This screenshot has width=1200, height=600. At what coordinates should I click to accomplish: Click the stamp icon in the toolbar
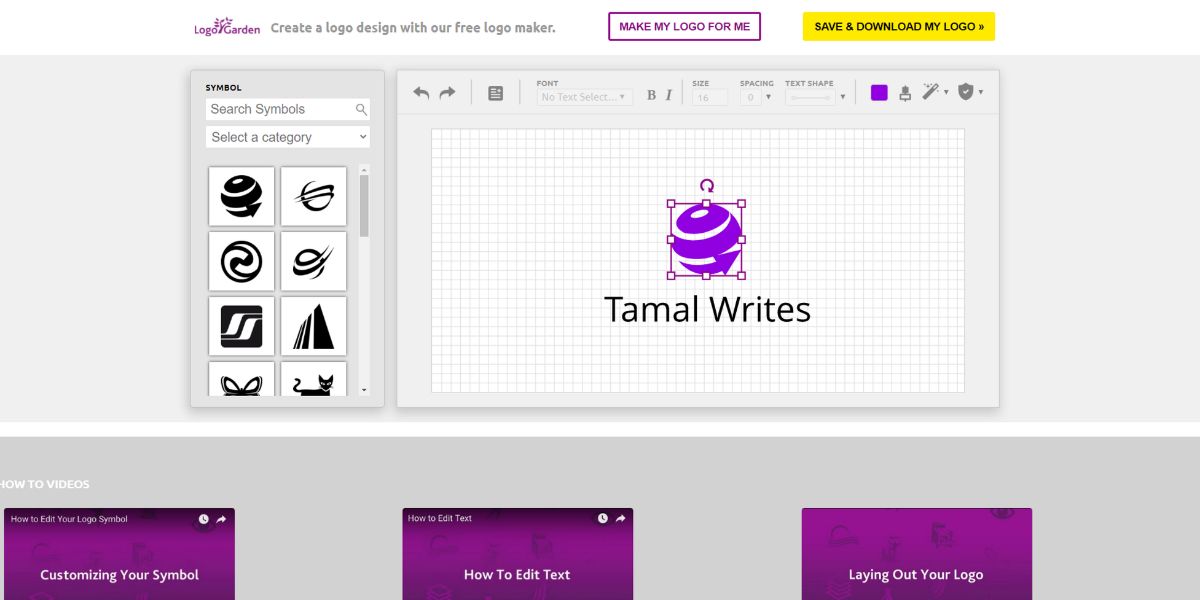[x=905, y=93]
